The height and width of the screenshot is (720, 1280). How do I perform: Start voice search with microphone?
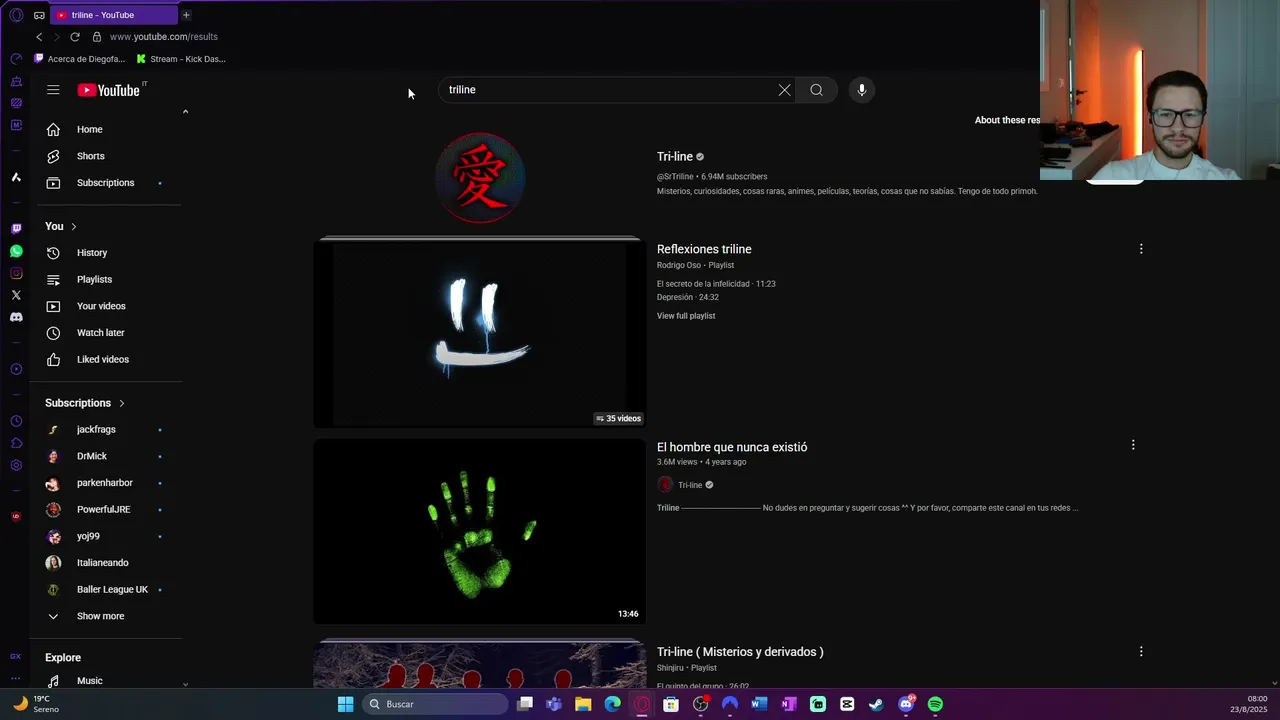(x=861, y=90)
